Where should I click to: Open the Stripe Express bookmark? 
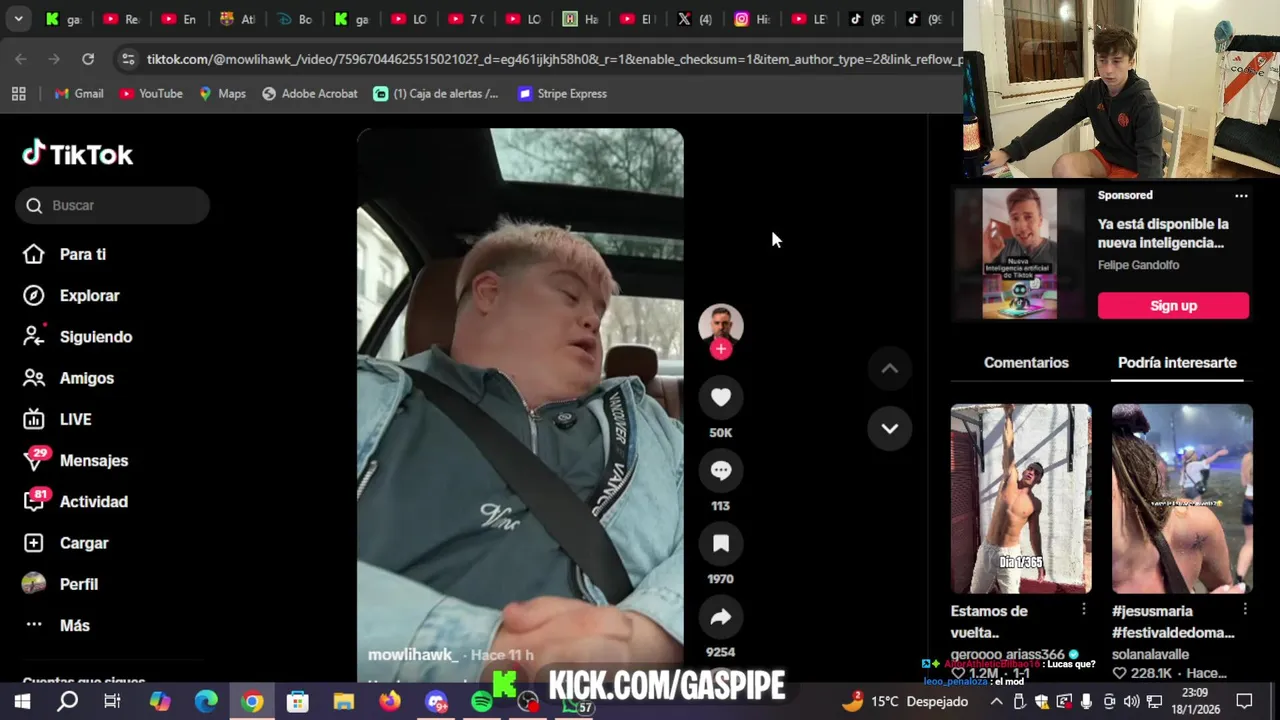tap(562, 93)
